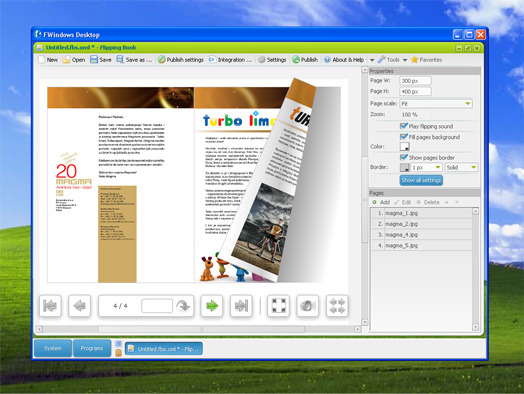Click the preview vertical scrollbar down arrow
The width and height of the screenshot is (524, 394).
click(x=365, y=322)
